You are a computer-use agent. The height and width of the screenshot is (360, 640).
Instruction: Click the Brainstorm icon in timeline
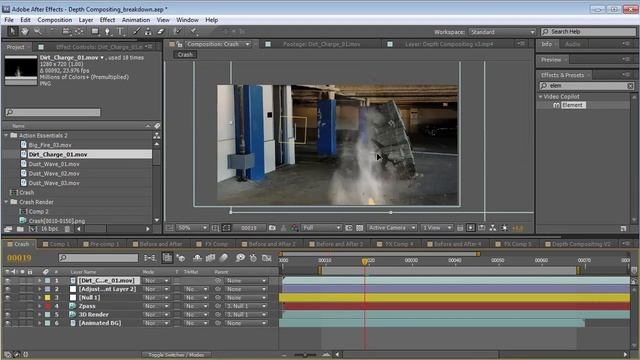pos(240,258)
